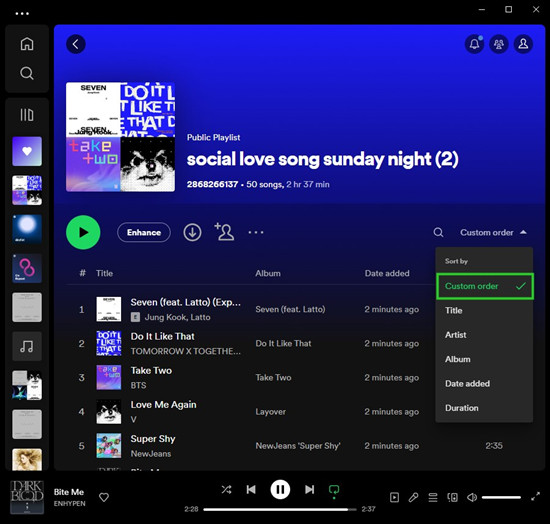Image resolution: width=550 pixels, height=524 pixels.
Task: Search within the playlist
Action: (x=438, y=232)
